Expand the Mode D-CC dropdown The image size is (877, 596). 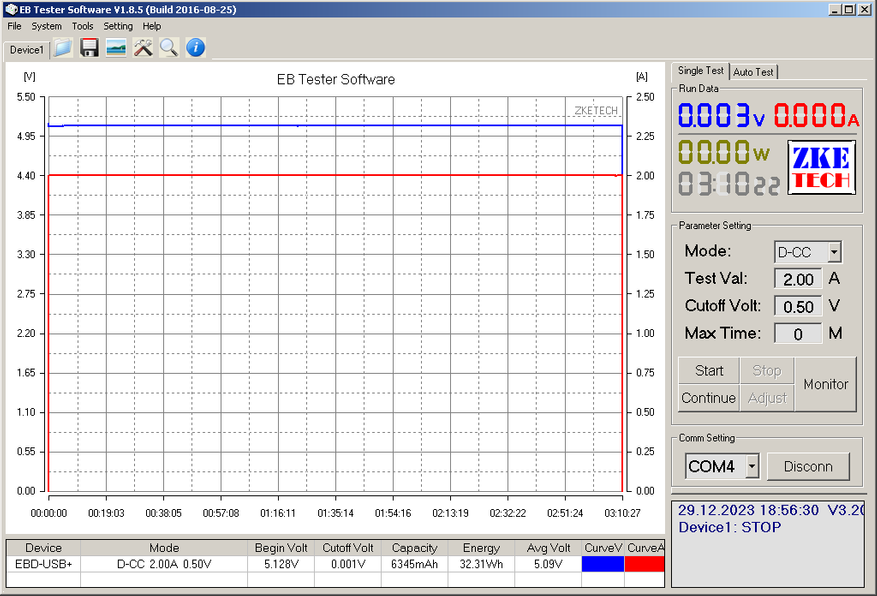(834, 252)
